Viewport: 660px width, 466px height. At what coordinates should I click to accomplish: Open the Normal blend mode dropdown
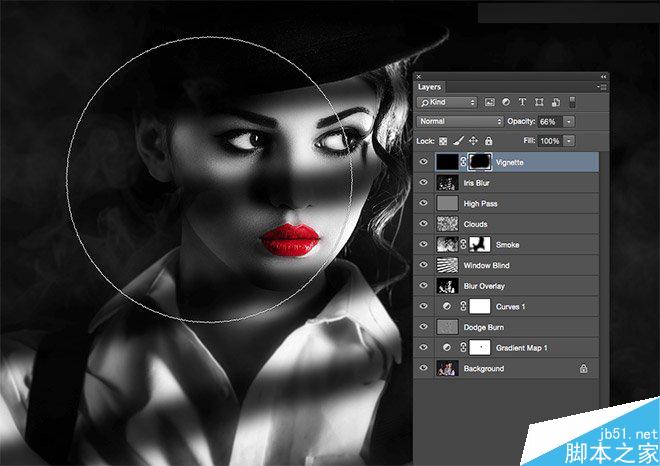pyautogui.click(x=460, y=121)
